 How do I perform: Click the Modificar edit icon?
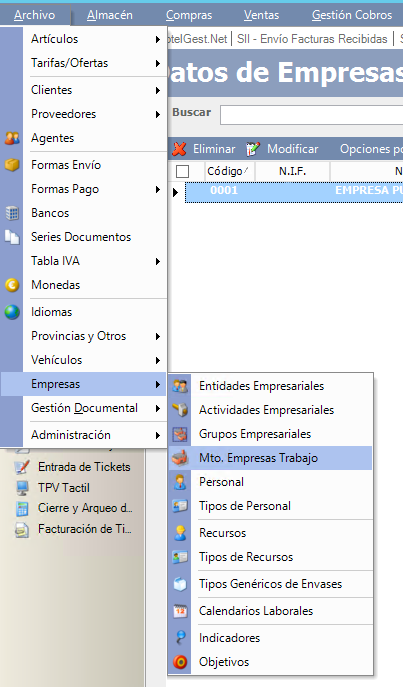[x=253, y=149]
